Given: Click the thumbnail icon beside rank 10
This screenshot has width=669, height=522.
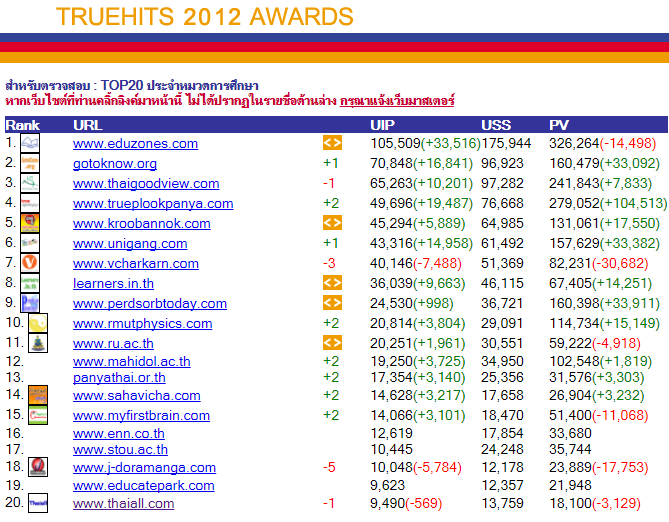Looking at the screenshot, I should coord(37,323).
